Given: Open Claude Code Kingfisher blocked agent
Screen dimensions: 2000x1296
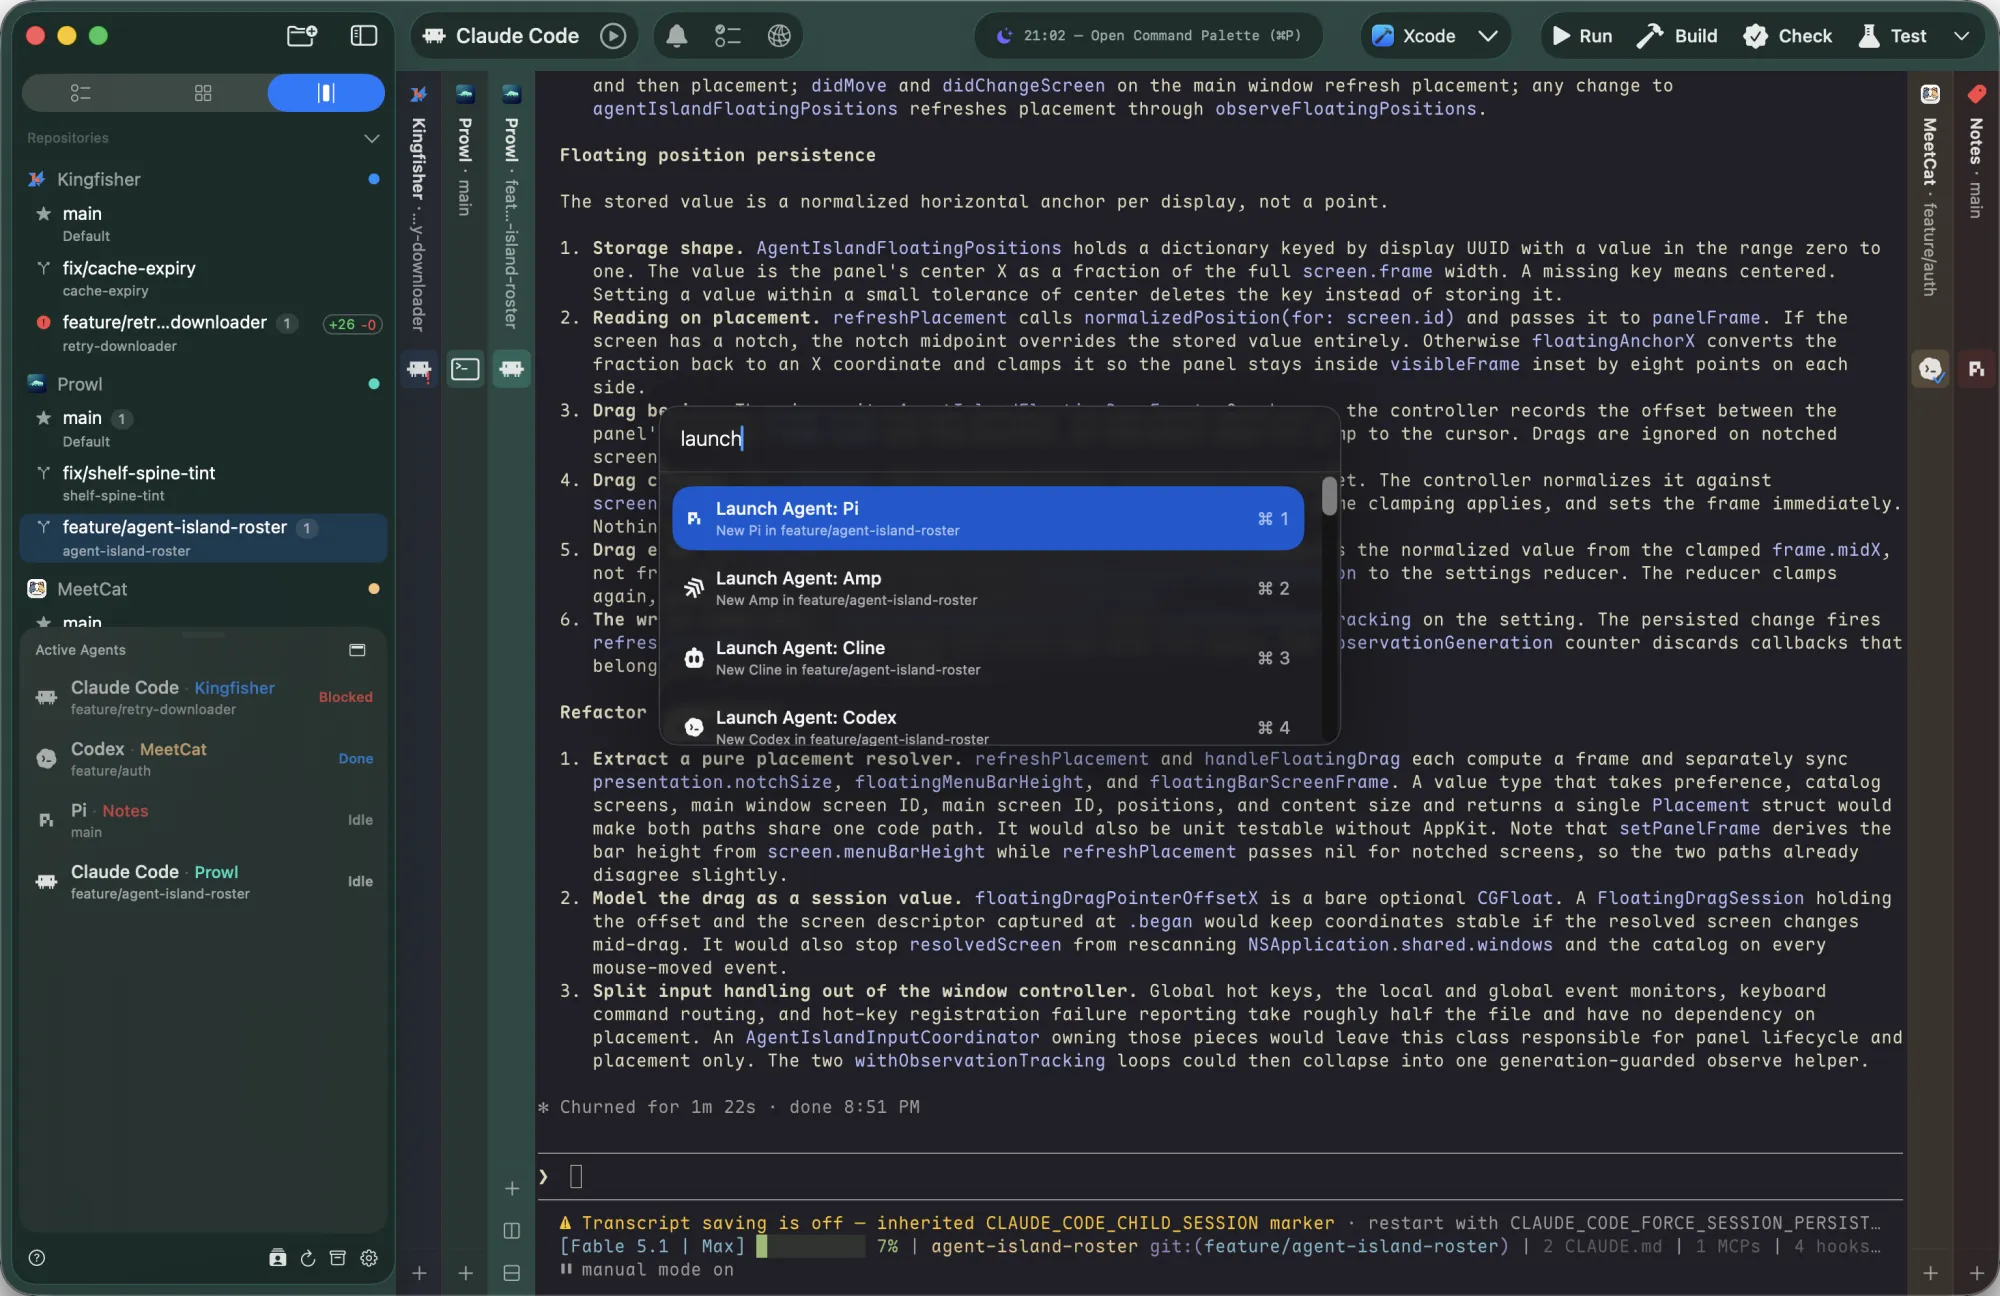Looking at the screenshot, I should coord(203,697).
